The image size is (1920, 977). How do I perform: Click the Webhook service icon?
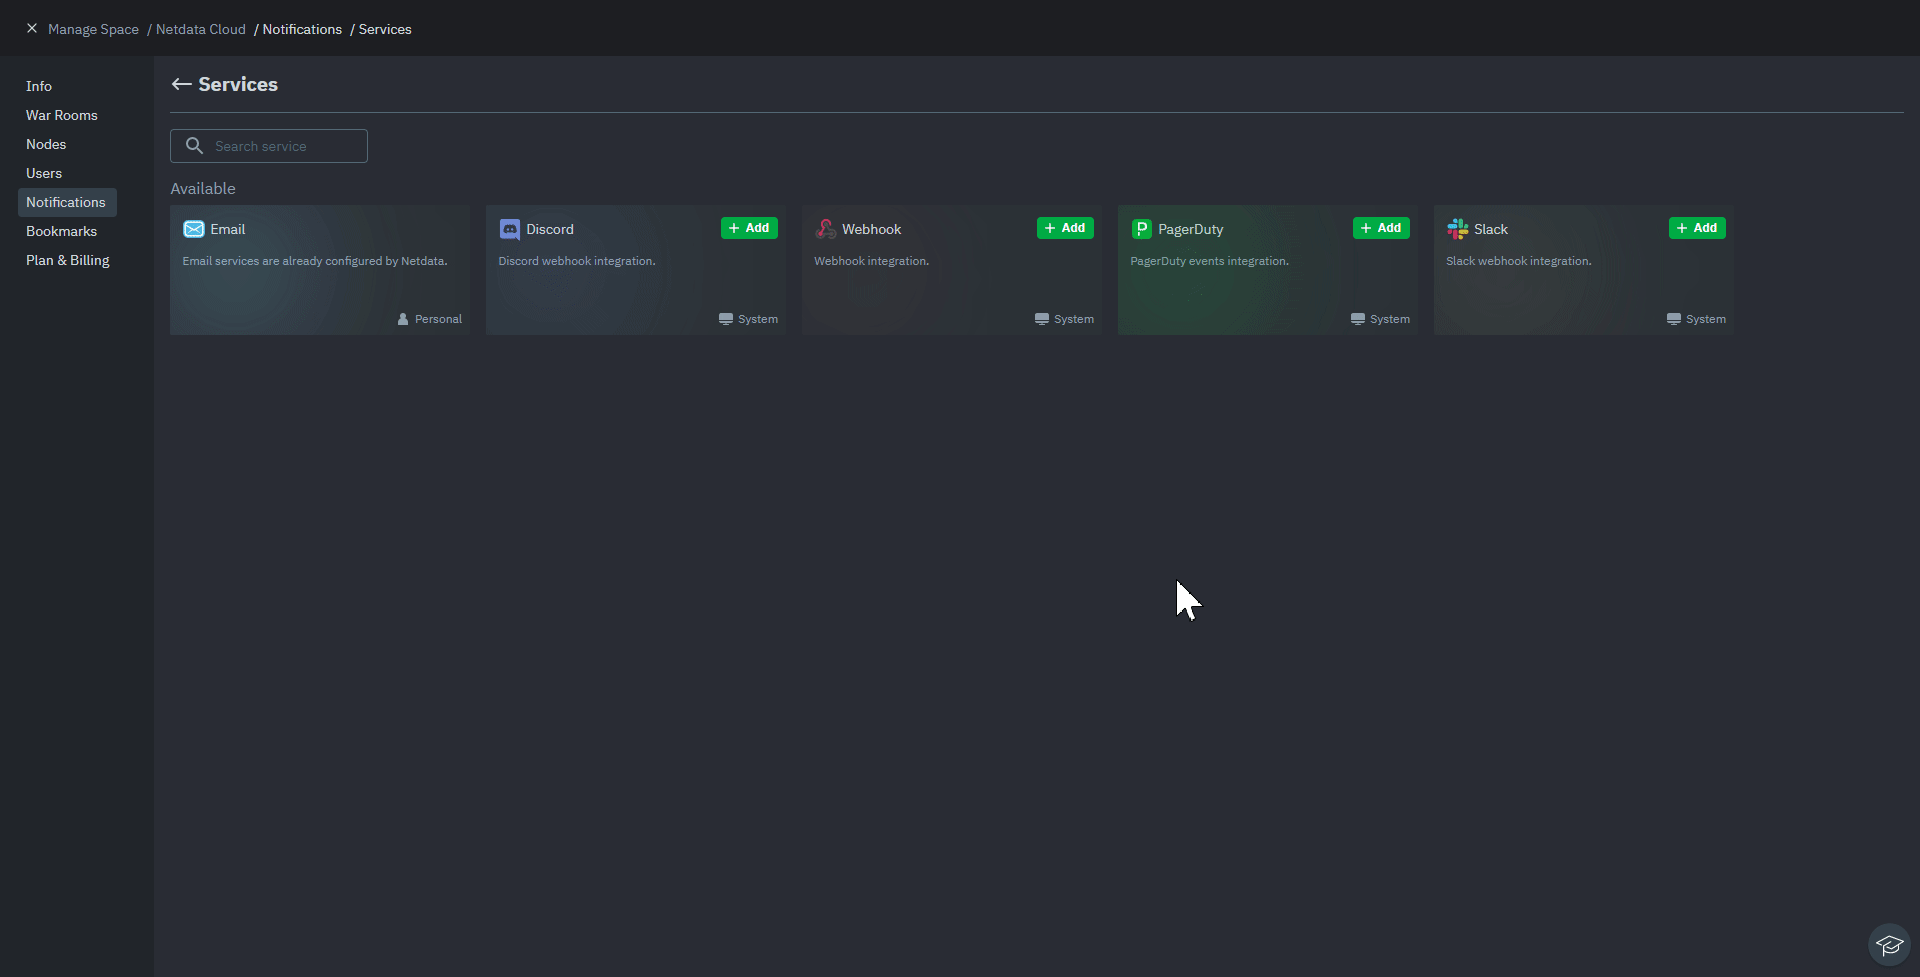(826, 229)
